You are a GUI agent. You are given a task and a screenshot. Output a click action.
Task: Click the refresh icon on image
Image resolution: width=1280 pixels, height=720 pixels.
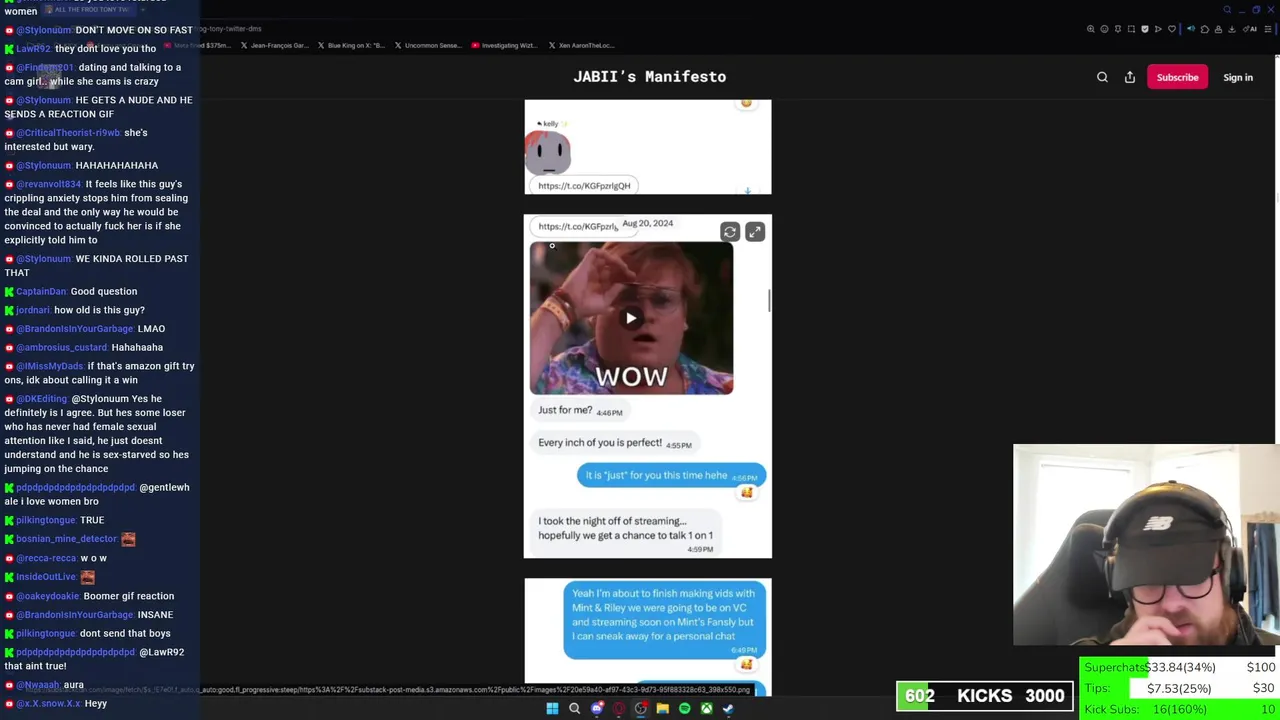(x=730, y=232)
